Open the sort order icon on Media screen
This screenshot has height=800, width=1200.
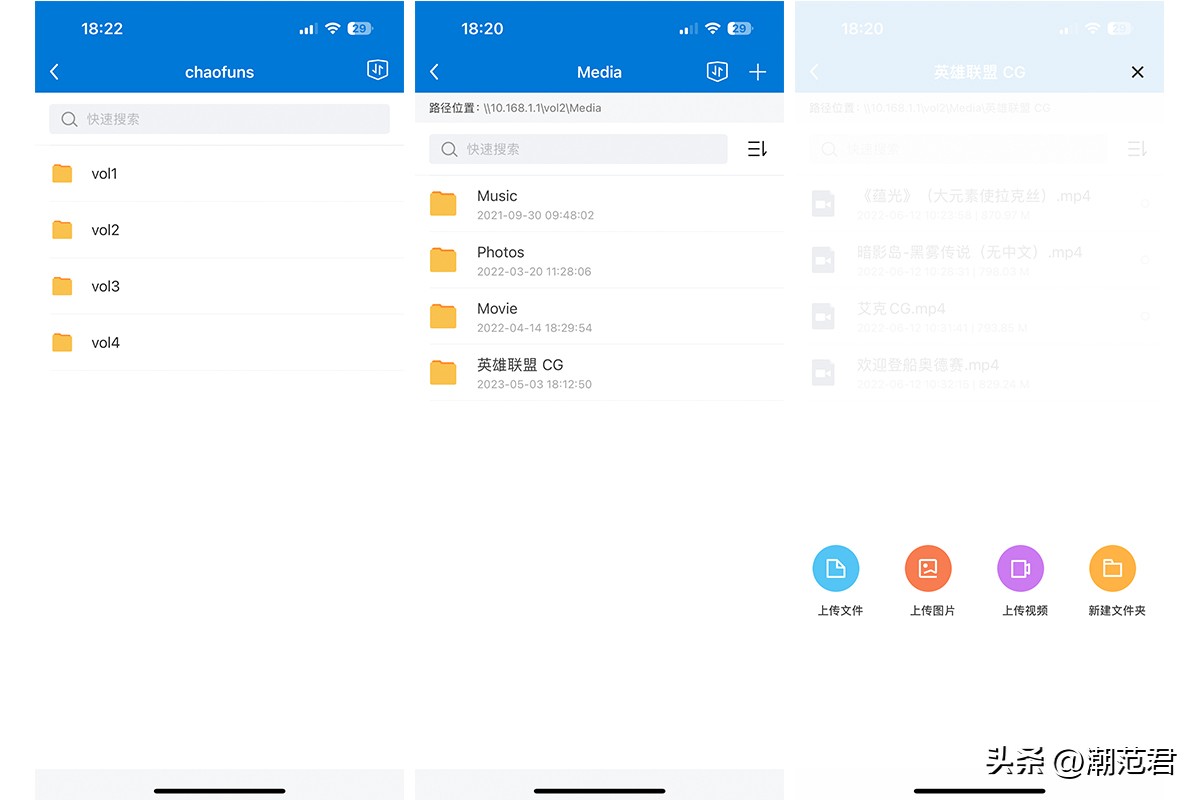pos(757,148)
